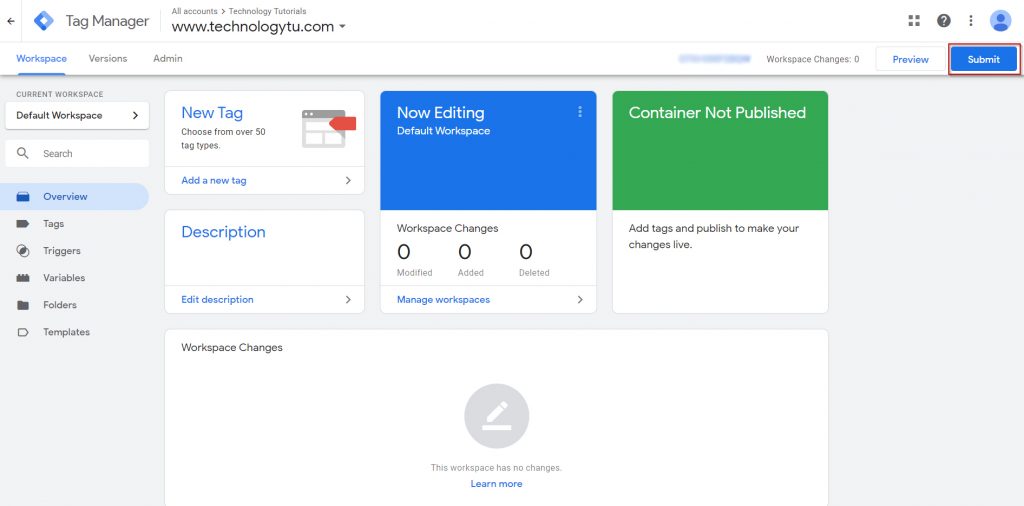The width and height of the screenshot is (1024, 506).
Task: Click the Added count label
Action: pos(471,273)
